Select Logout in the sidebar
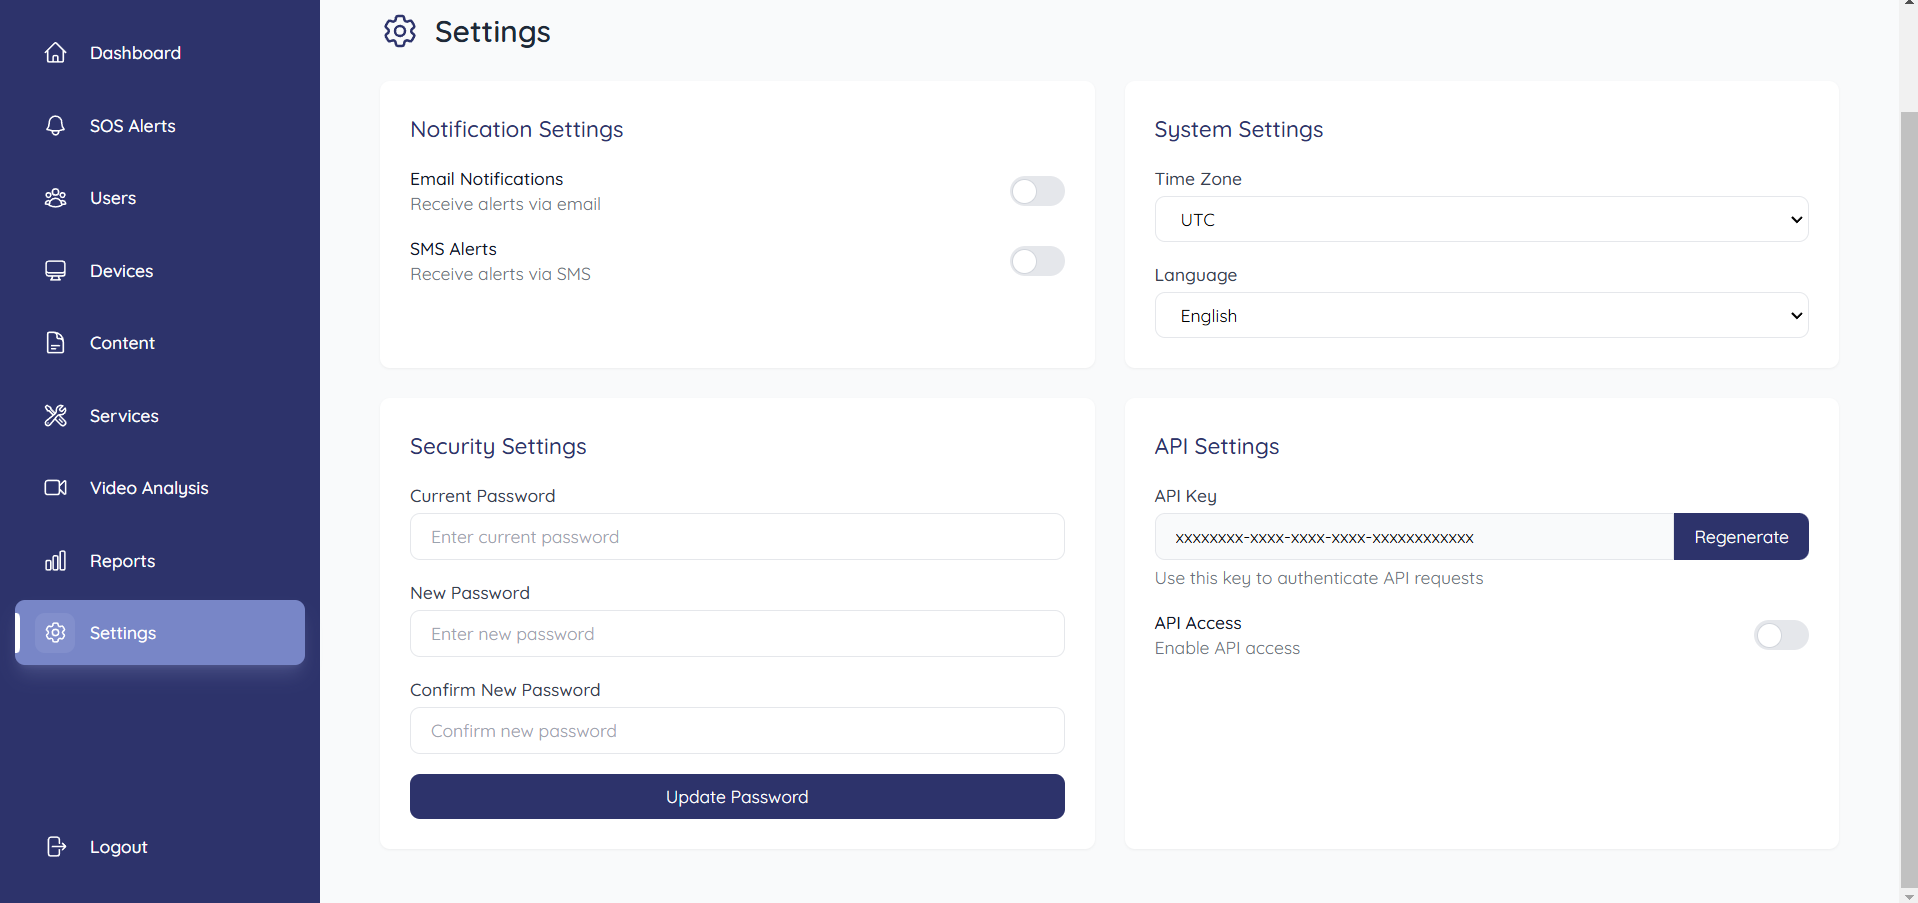1918x903 pixels. [x=118, y=847]
